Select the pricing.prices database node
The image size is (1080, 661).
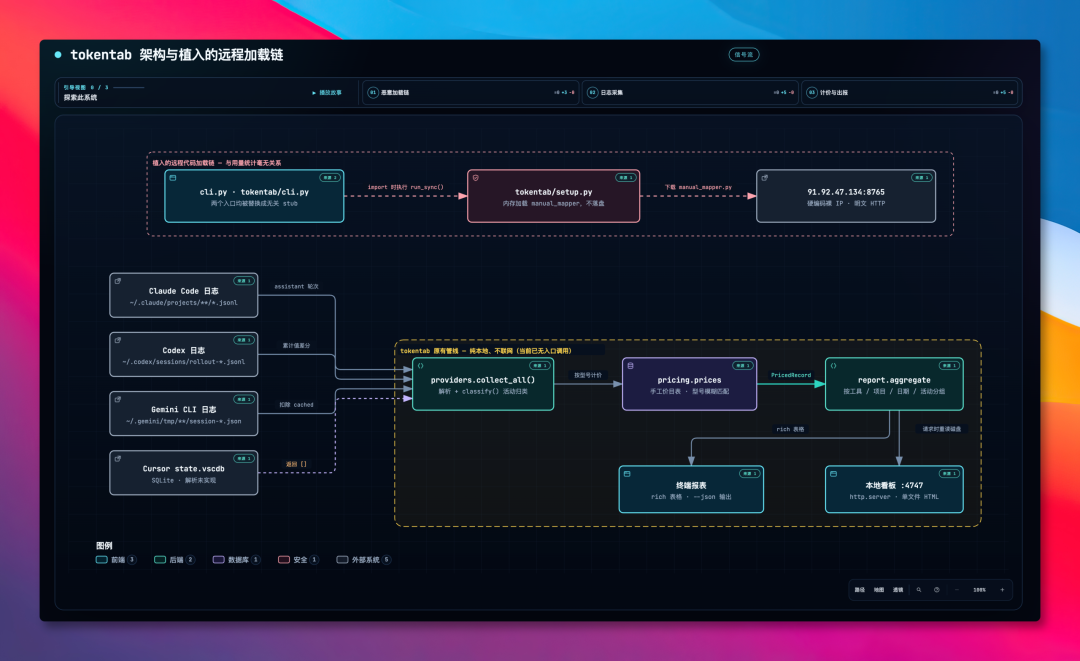(689, 384)
